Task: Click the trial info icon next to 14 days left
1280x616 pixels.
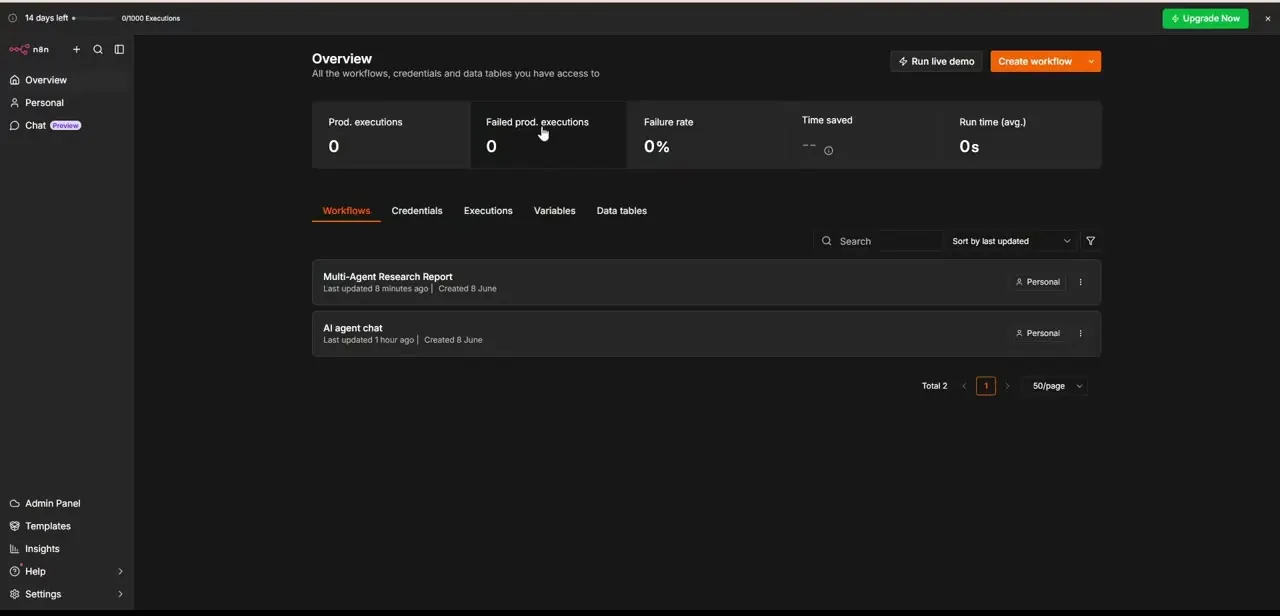Action: click(x=13, y=18)
